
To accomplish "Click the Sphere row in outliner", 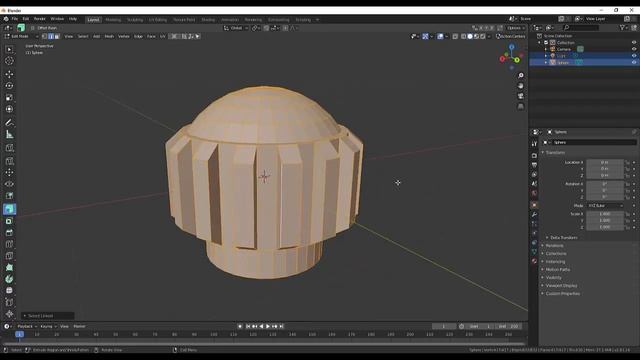I will 584,62.
